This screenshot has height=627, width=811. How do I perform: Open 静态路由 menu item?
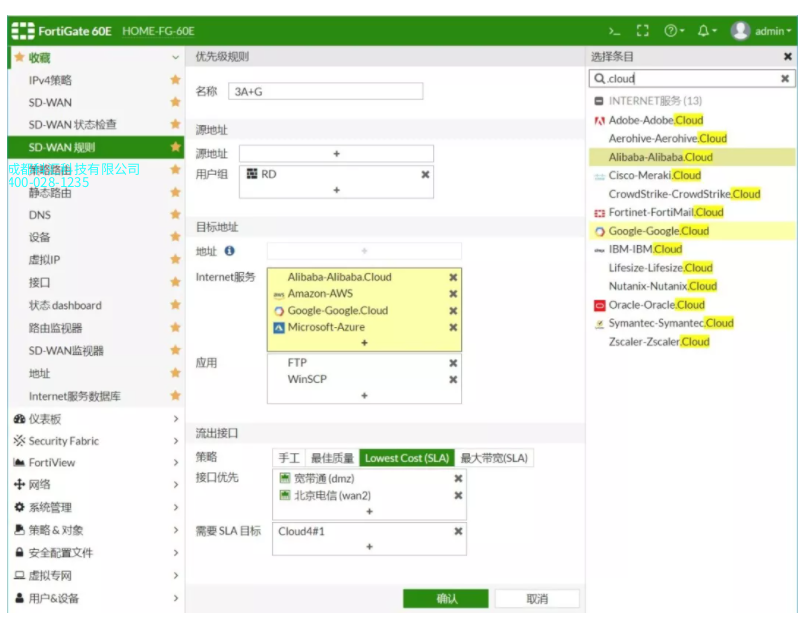[x=50, y=193]
